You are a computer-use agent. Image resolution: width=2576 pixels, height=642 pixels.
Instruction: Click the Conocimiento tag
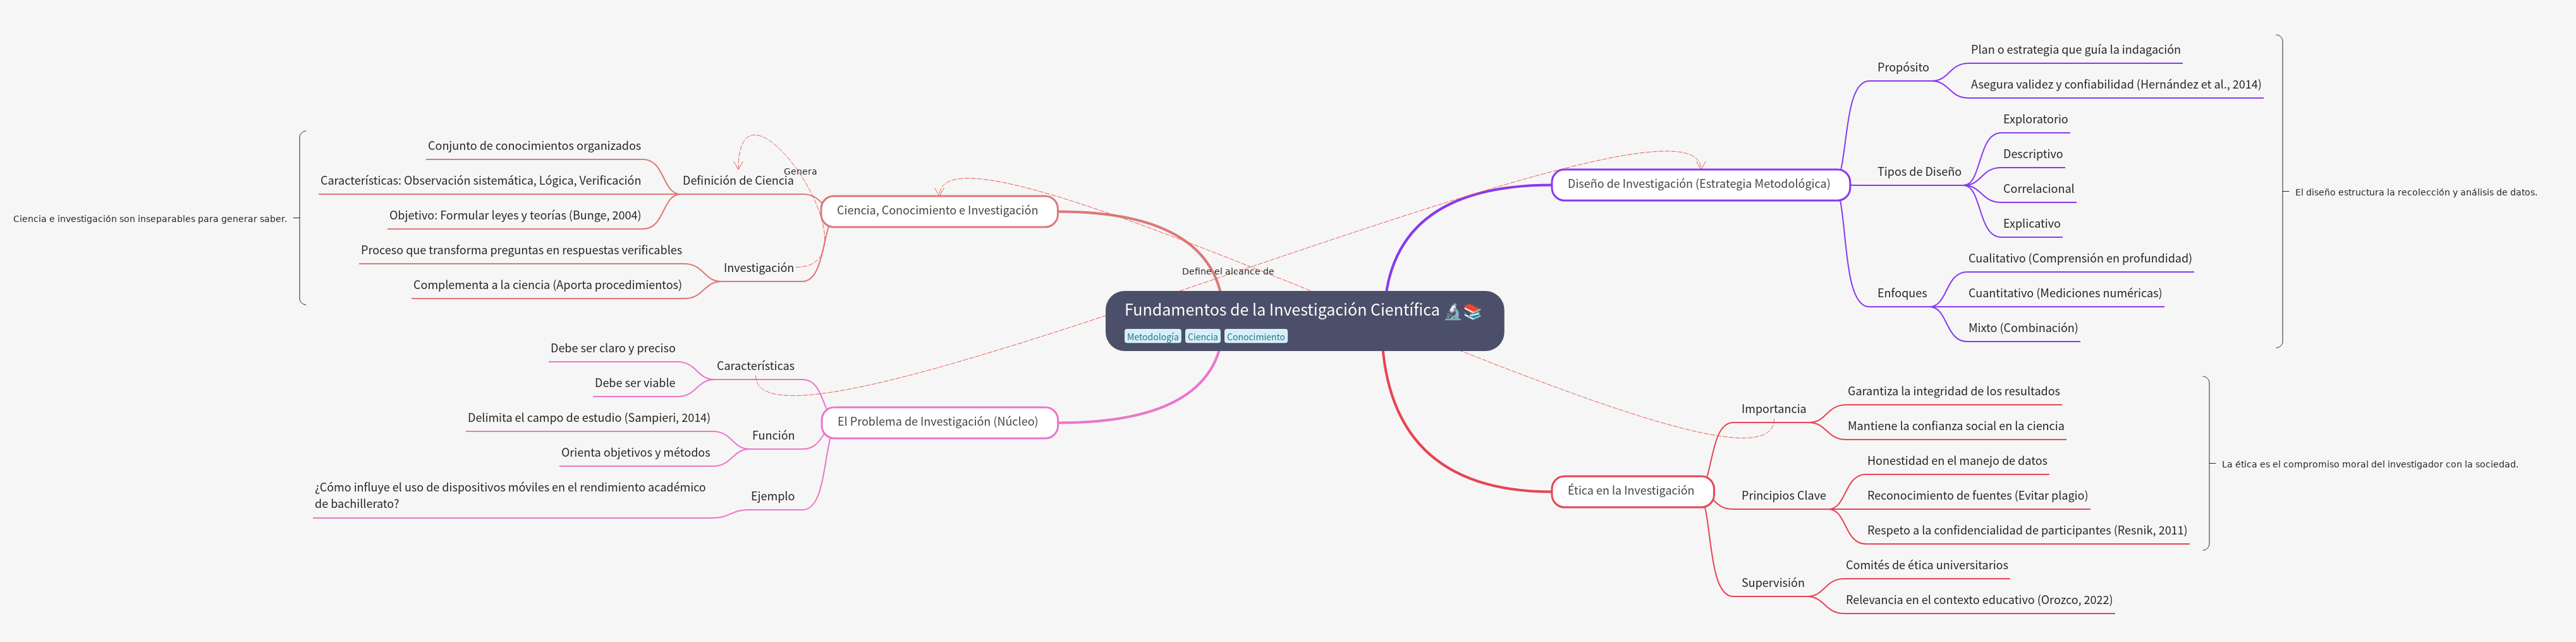point(1255,337)
